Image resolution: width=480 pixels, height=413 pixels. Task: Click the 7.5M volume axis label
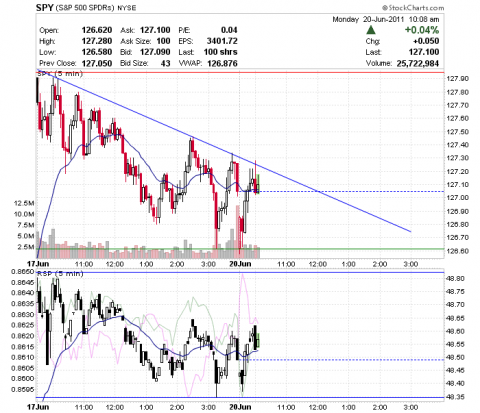coord(26,225)
